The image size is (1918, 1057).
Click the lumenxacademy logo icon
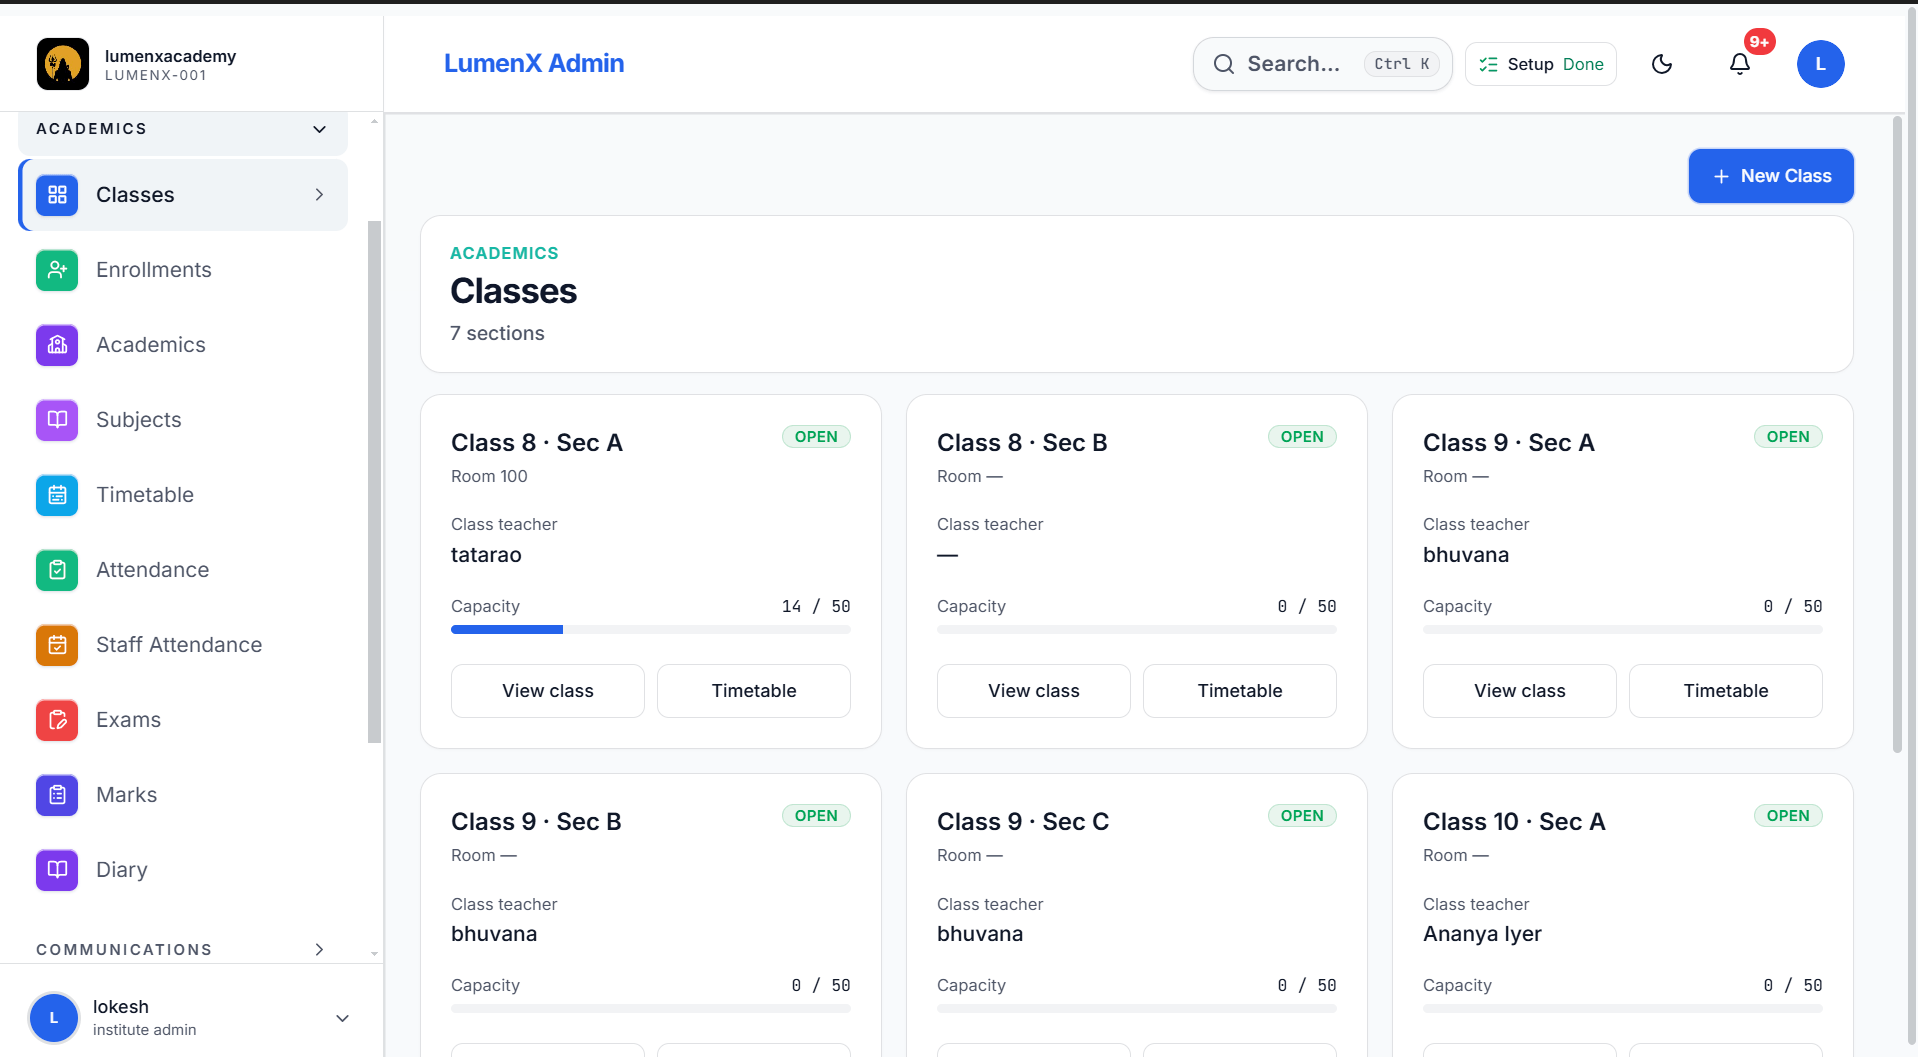tap(63, 64)
